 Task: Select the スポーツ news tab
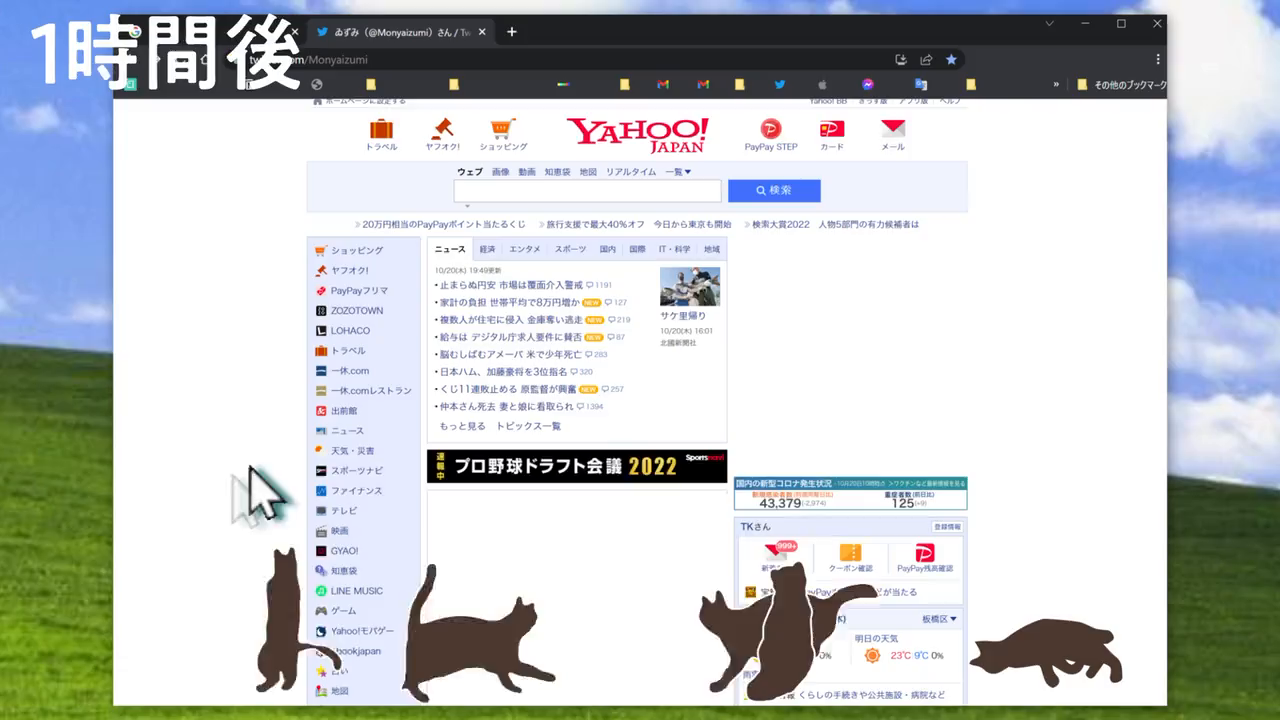(570, 249)
